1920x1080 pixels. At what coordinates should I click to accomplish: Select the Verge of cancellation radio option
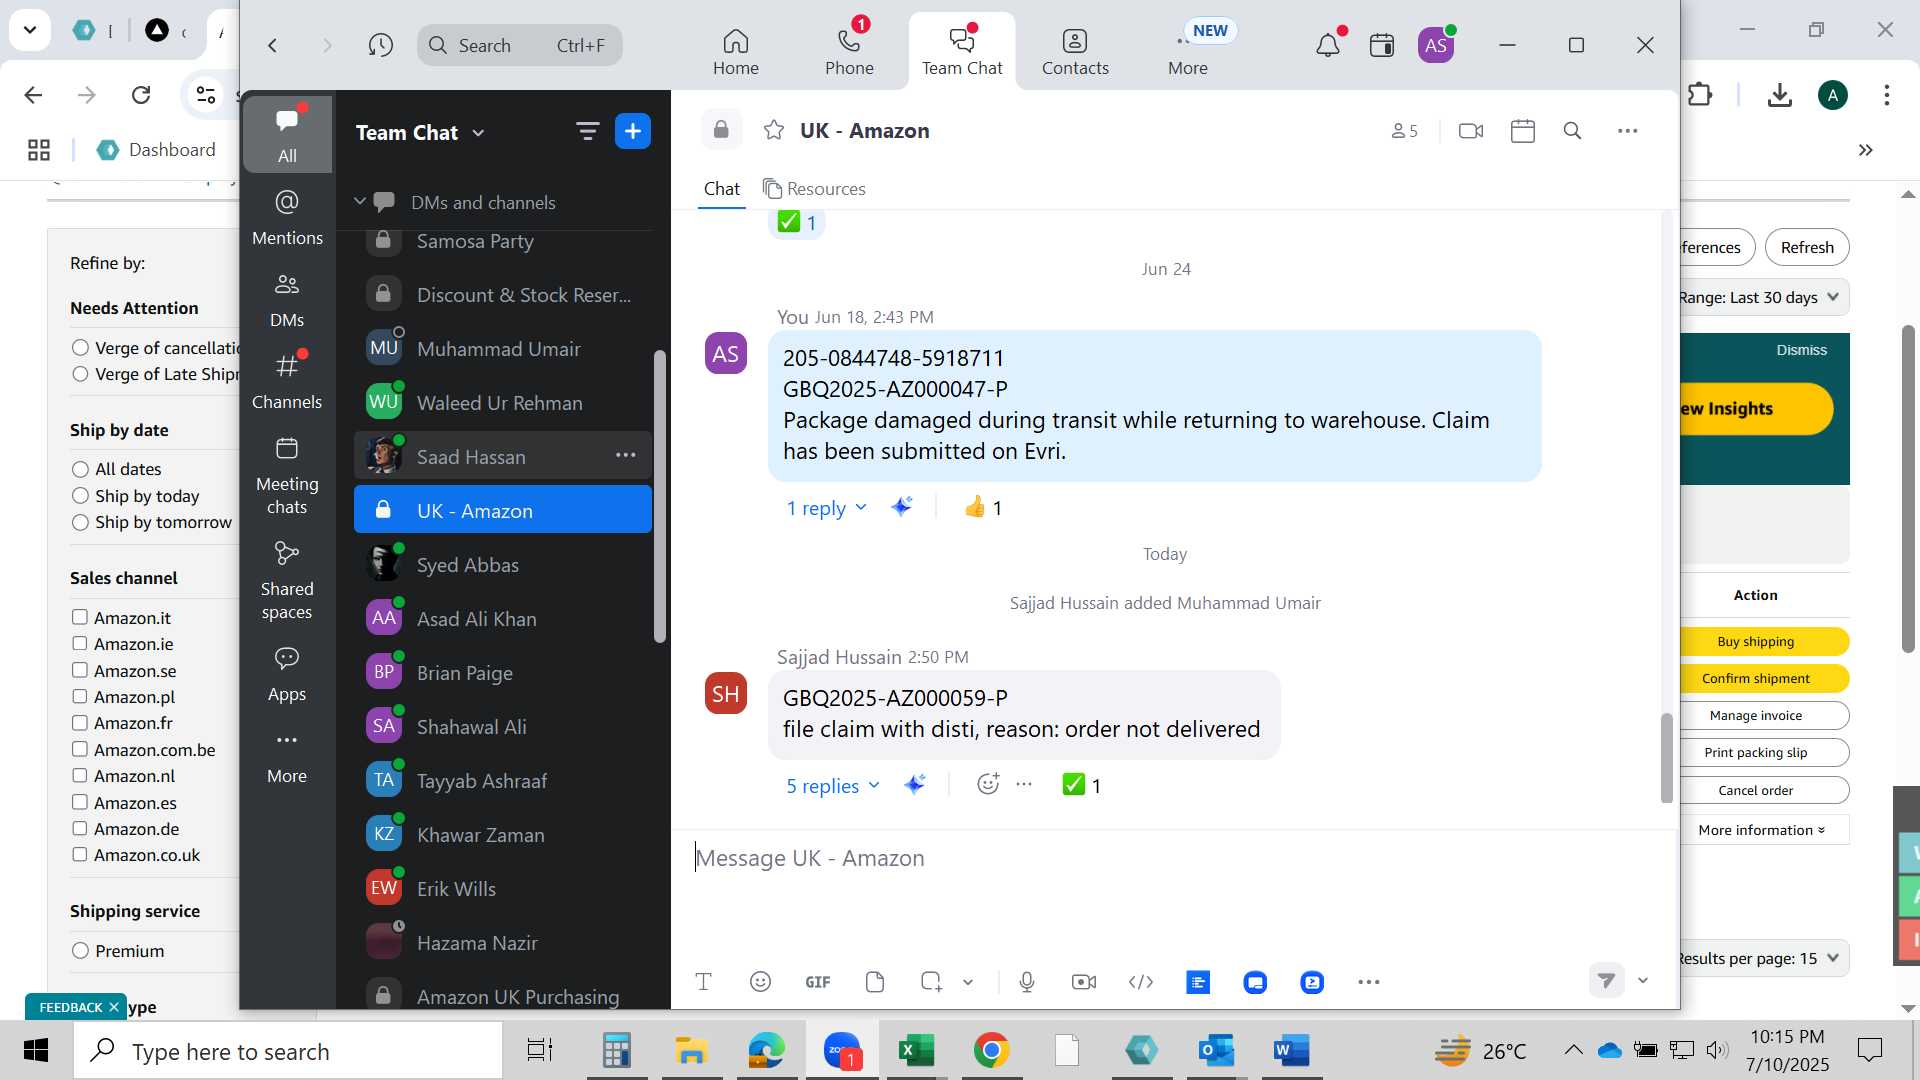click(x=80, y=348)
